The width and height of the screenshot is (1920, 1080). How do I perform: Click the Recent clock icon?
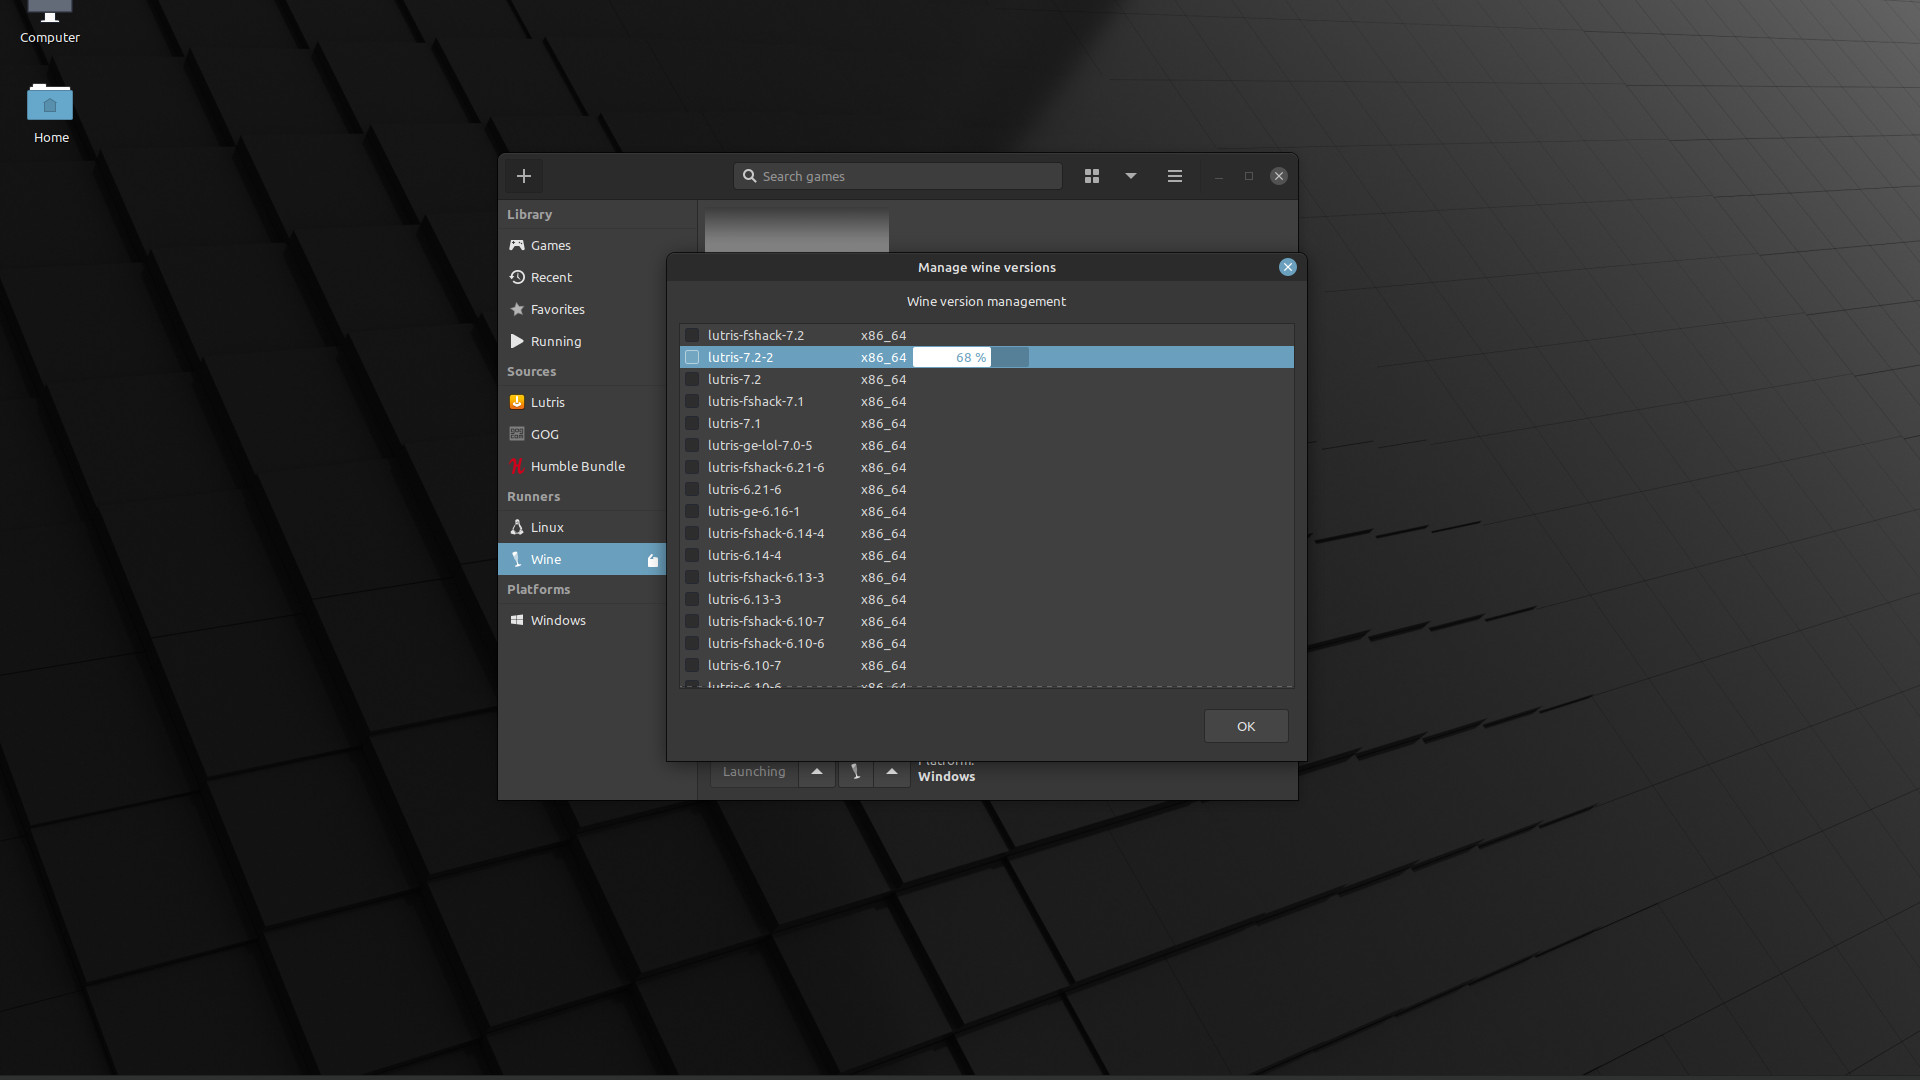(x=517, y=277)
